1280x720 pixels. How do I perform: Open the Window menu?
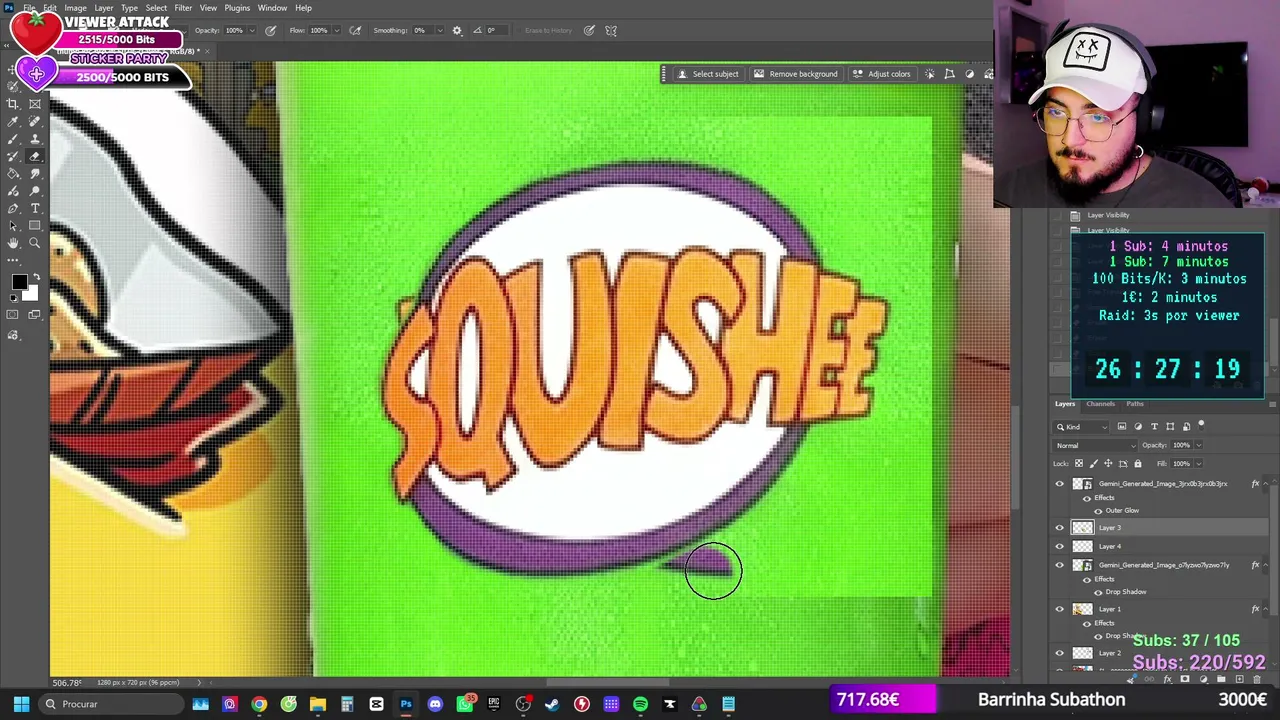[272, 8]
